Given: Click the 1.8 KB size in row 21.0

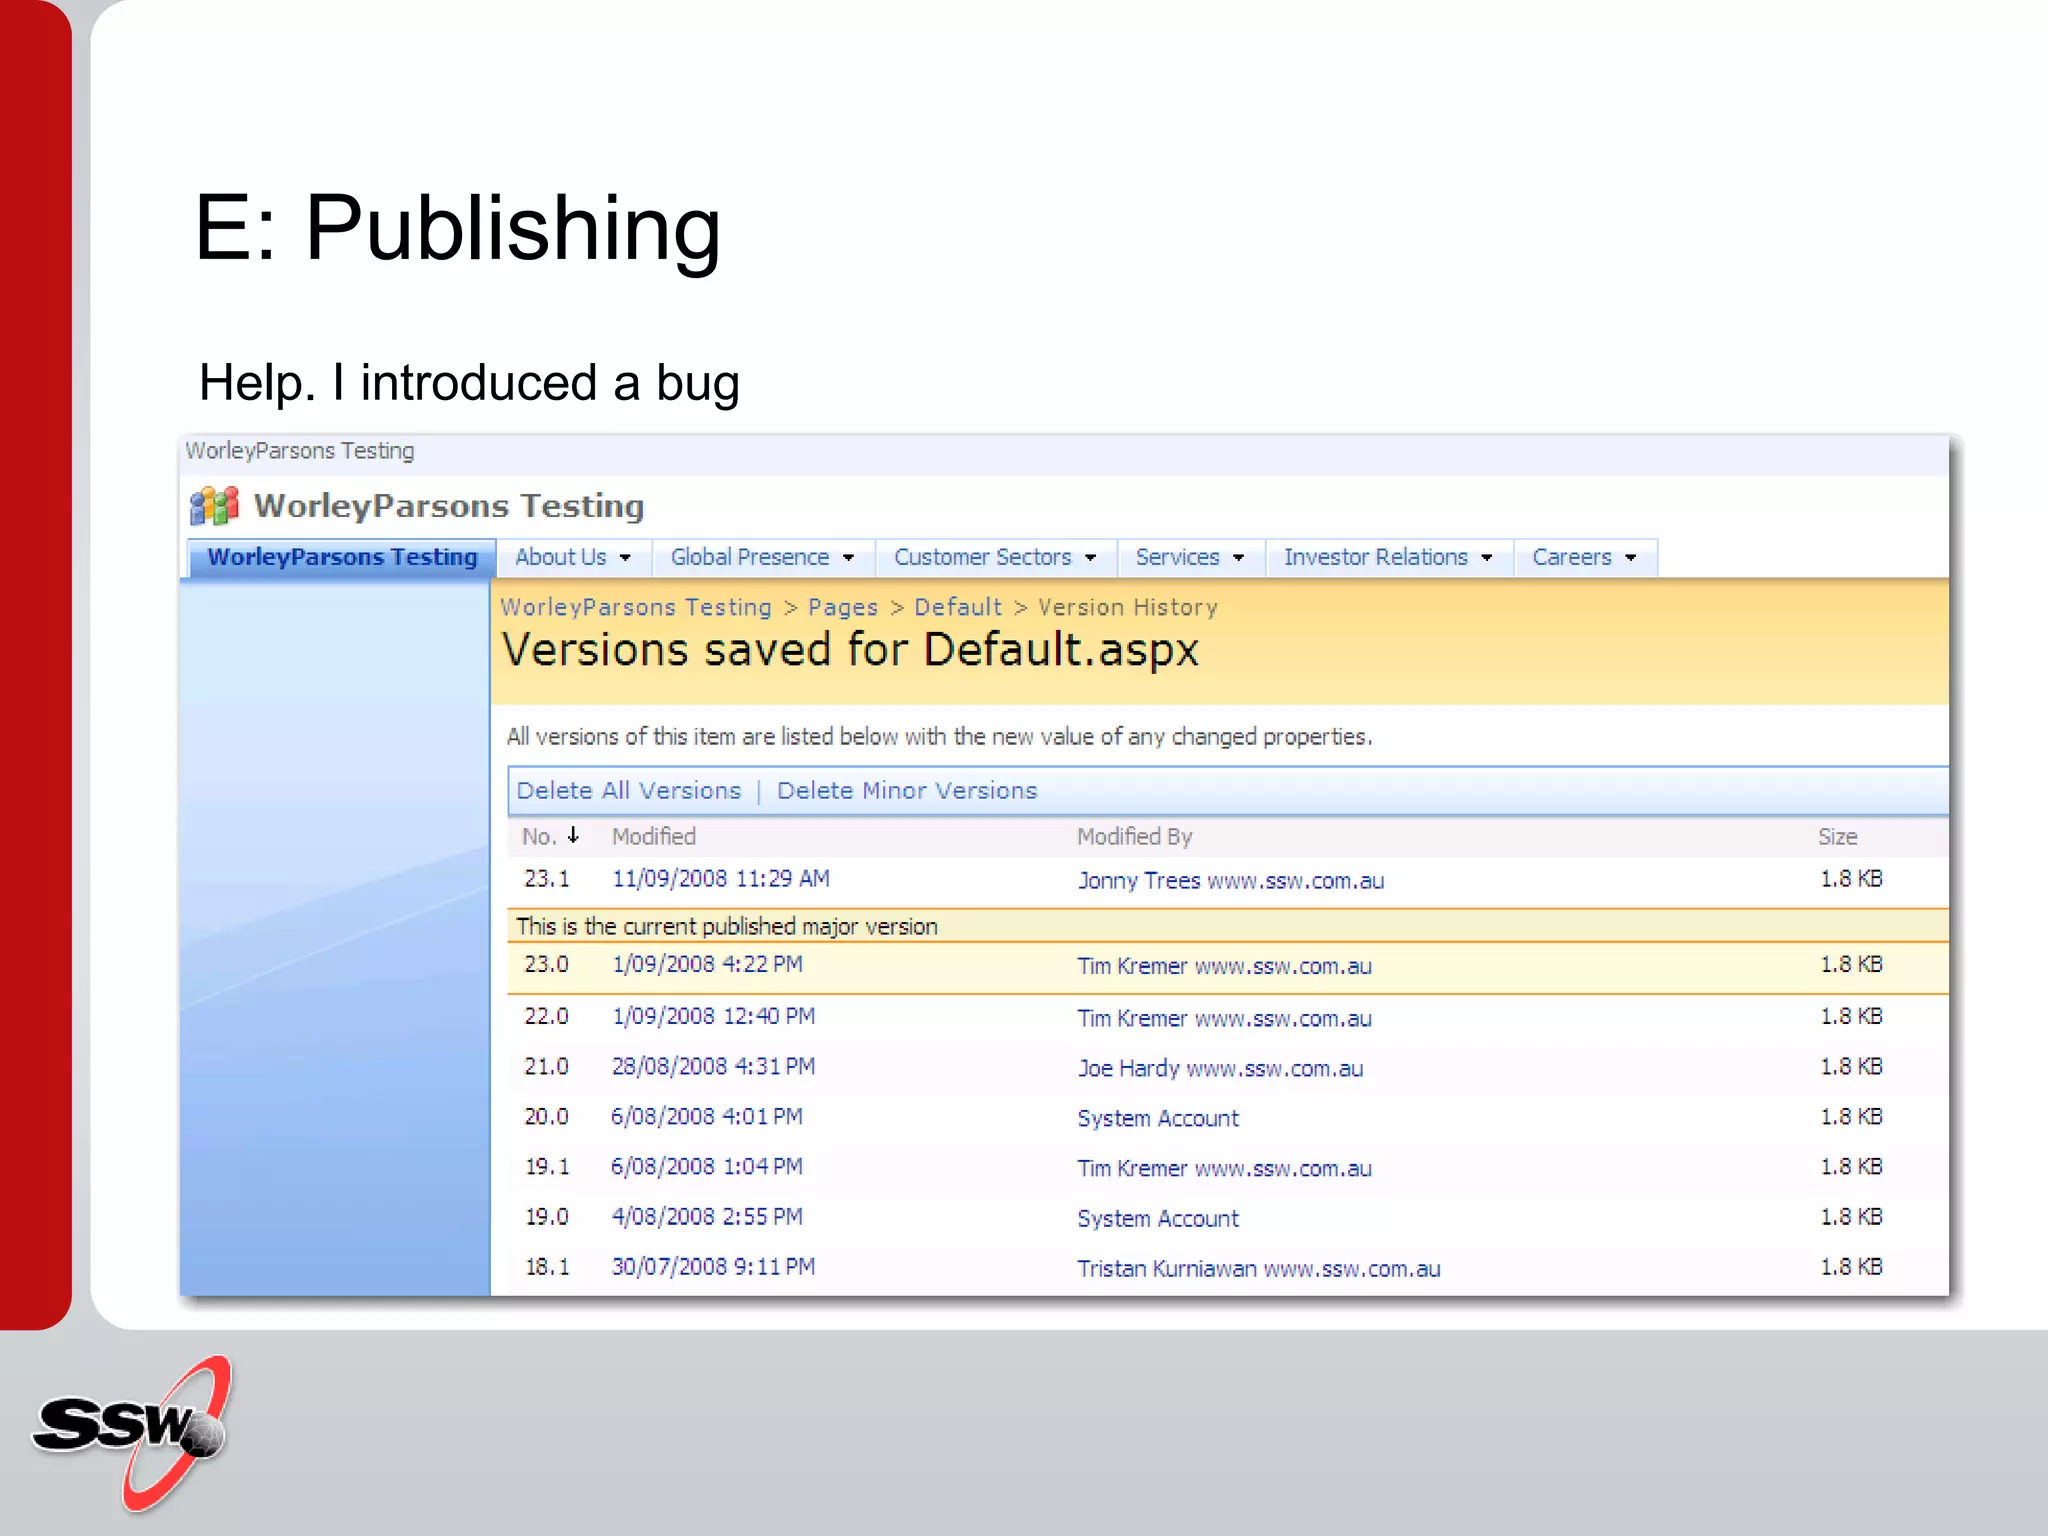Looking at the screenshot, I should (x=1851, y=1066).
